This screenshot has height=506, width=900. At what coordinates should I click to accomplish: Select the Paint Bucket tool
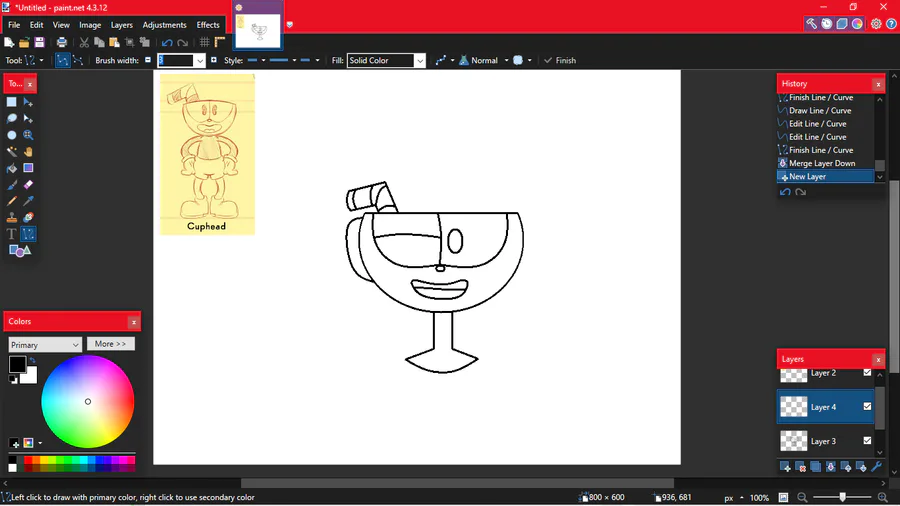tap(11, 168)
